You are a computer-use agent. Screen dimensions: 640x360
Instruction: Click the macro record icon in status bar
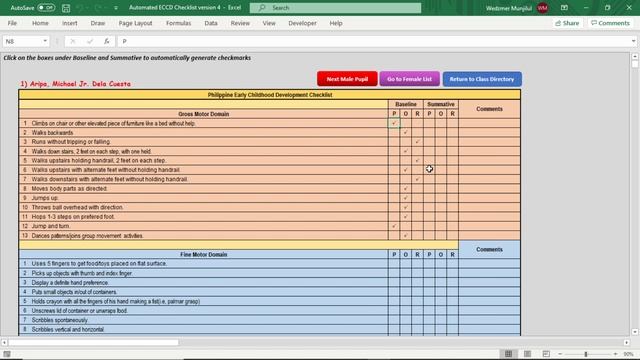click(7, 354)
